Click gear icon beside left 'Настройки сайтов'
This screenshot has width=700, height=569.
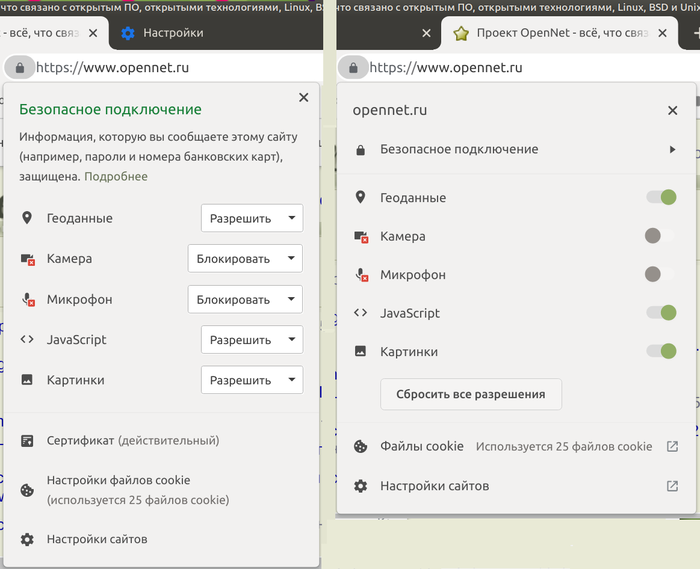pyautogui.click(x=27, y=539)
